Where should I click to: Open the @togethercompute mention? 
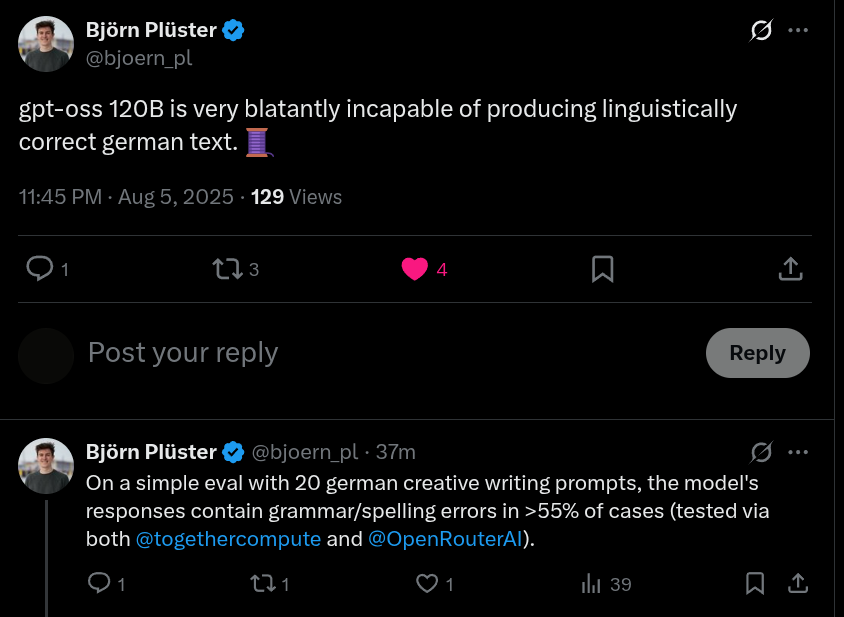coord(228,539)
